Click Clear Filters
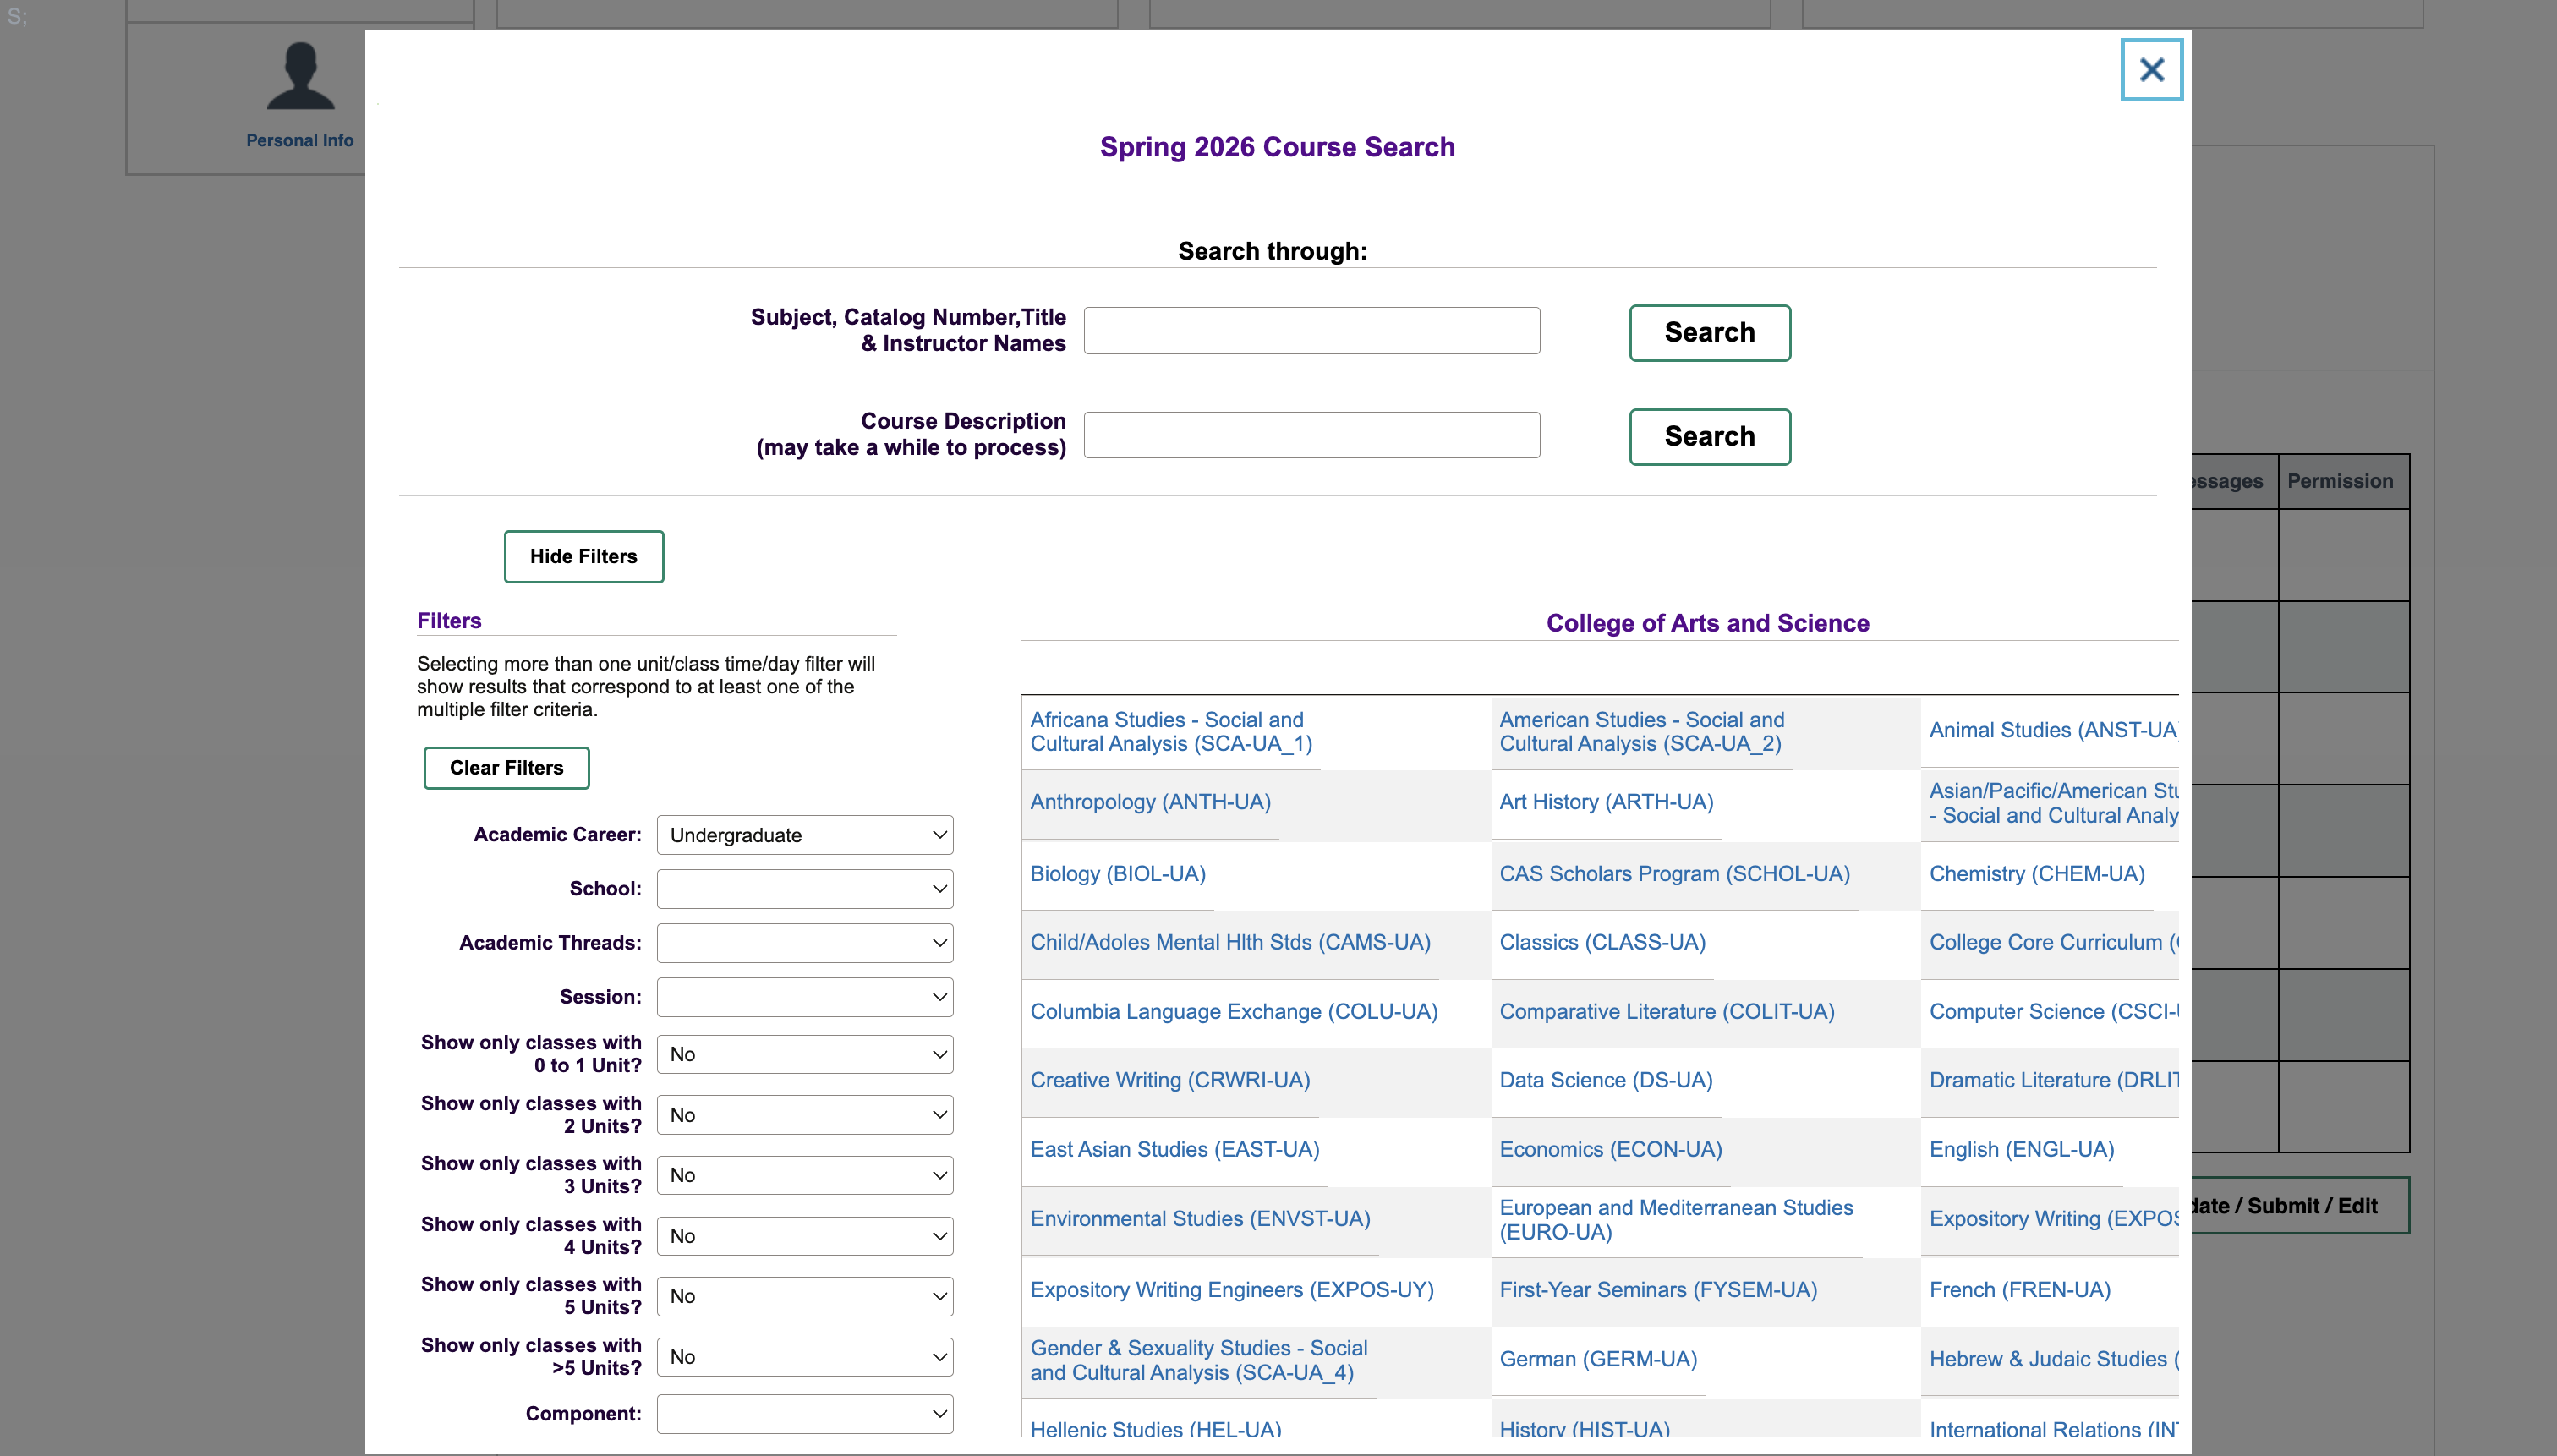The width and height of the screenshot is (2557, 1456). pyautogui.click(x=506, y=767)
